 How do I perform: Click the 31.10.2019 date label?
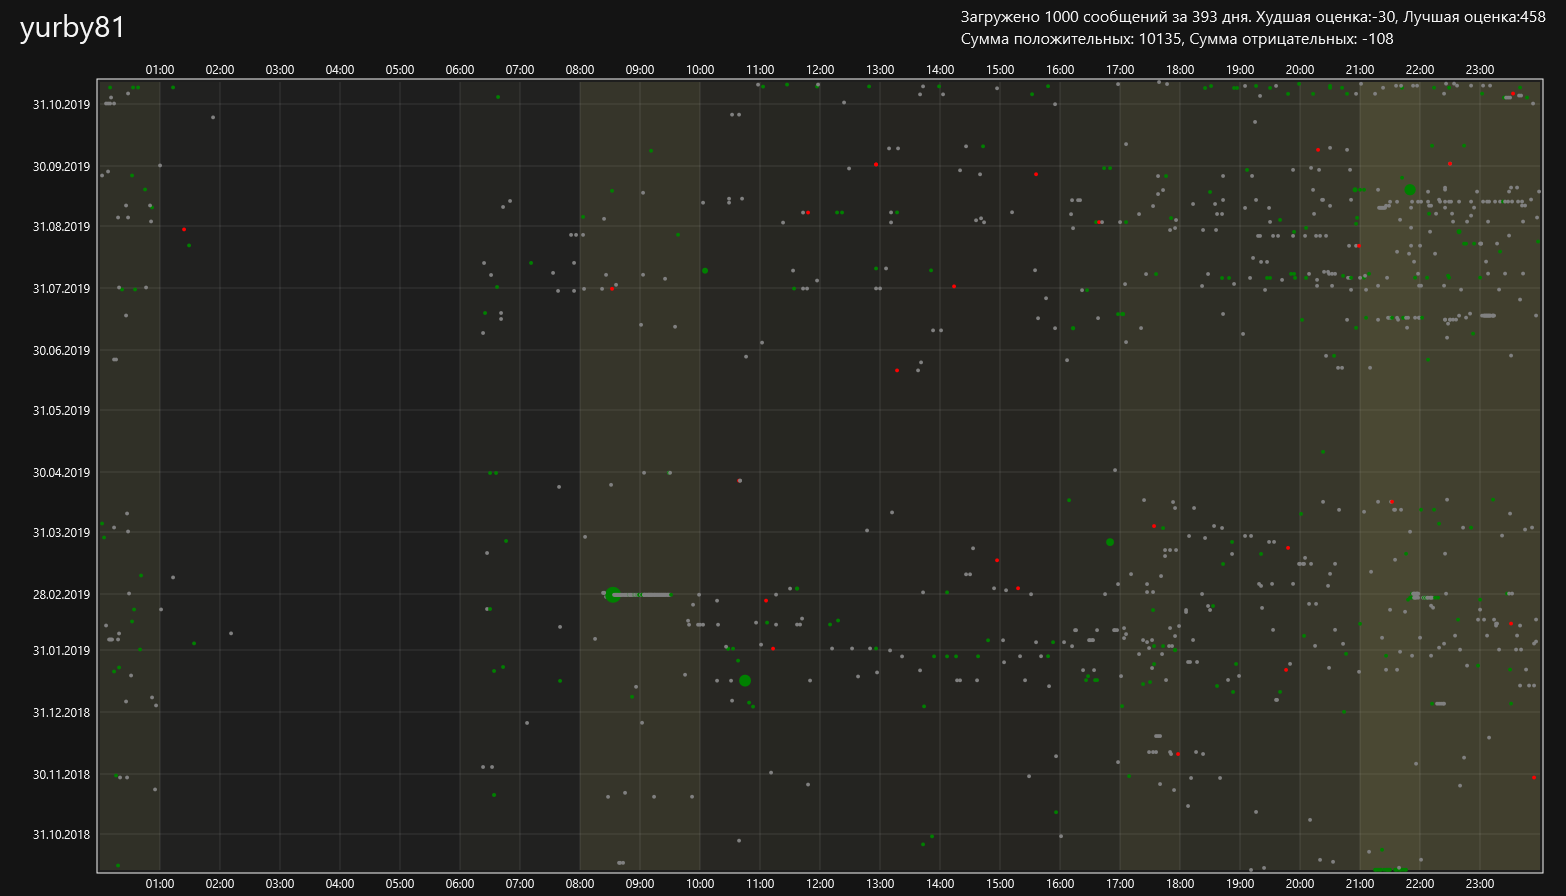point(61,105)
